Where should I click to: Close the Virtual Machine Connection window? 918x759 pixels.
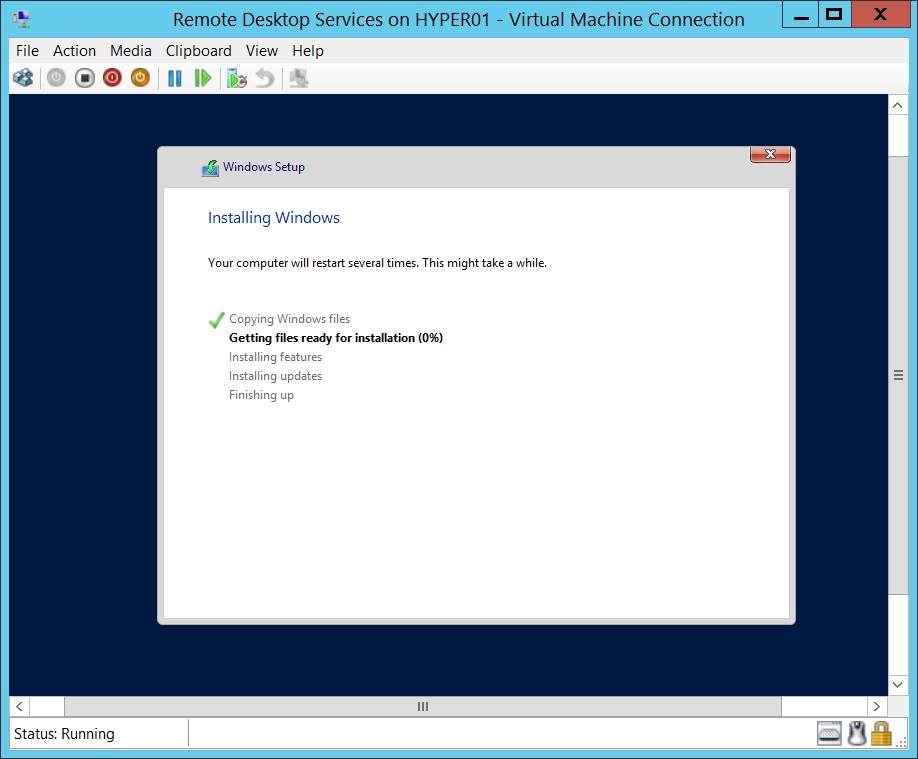coord(880,15)
